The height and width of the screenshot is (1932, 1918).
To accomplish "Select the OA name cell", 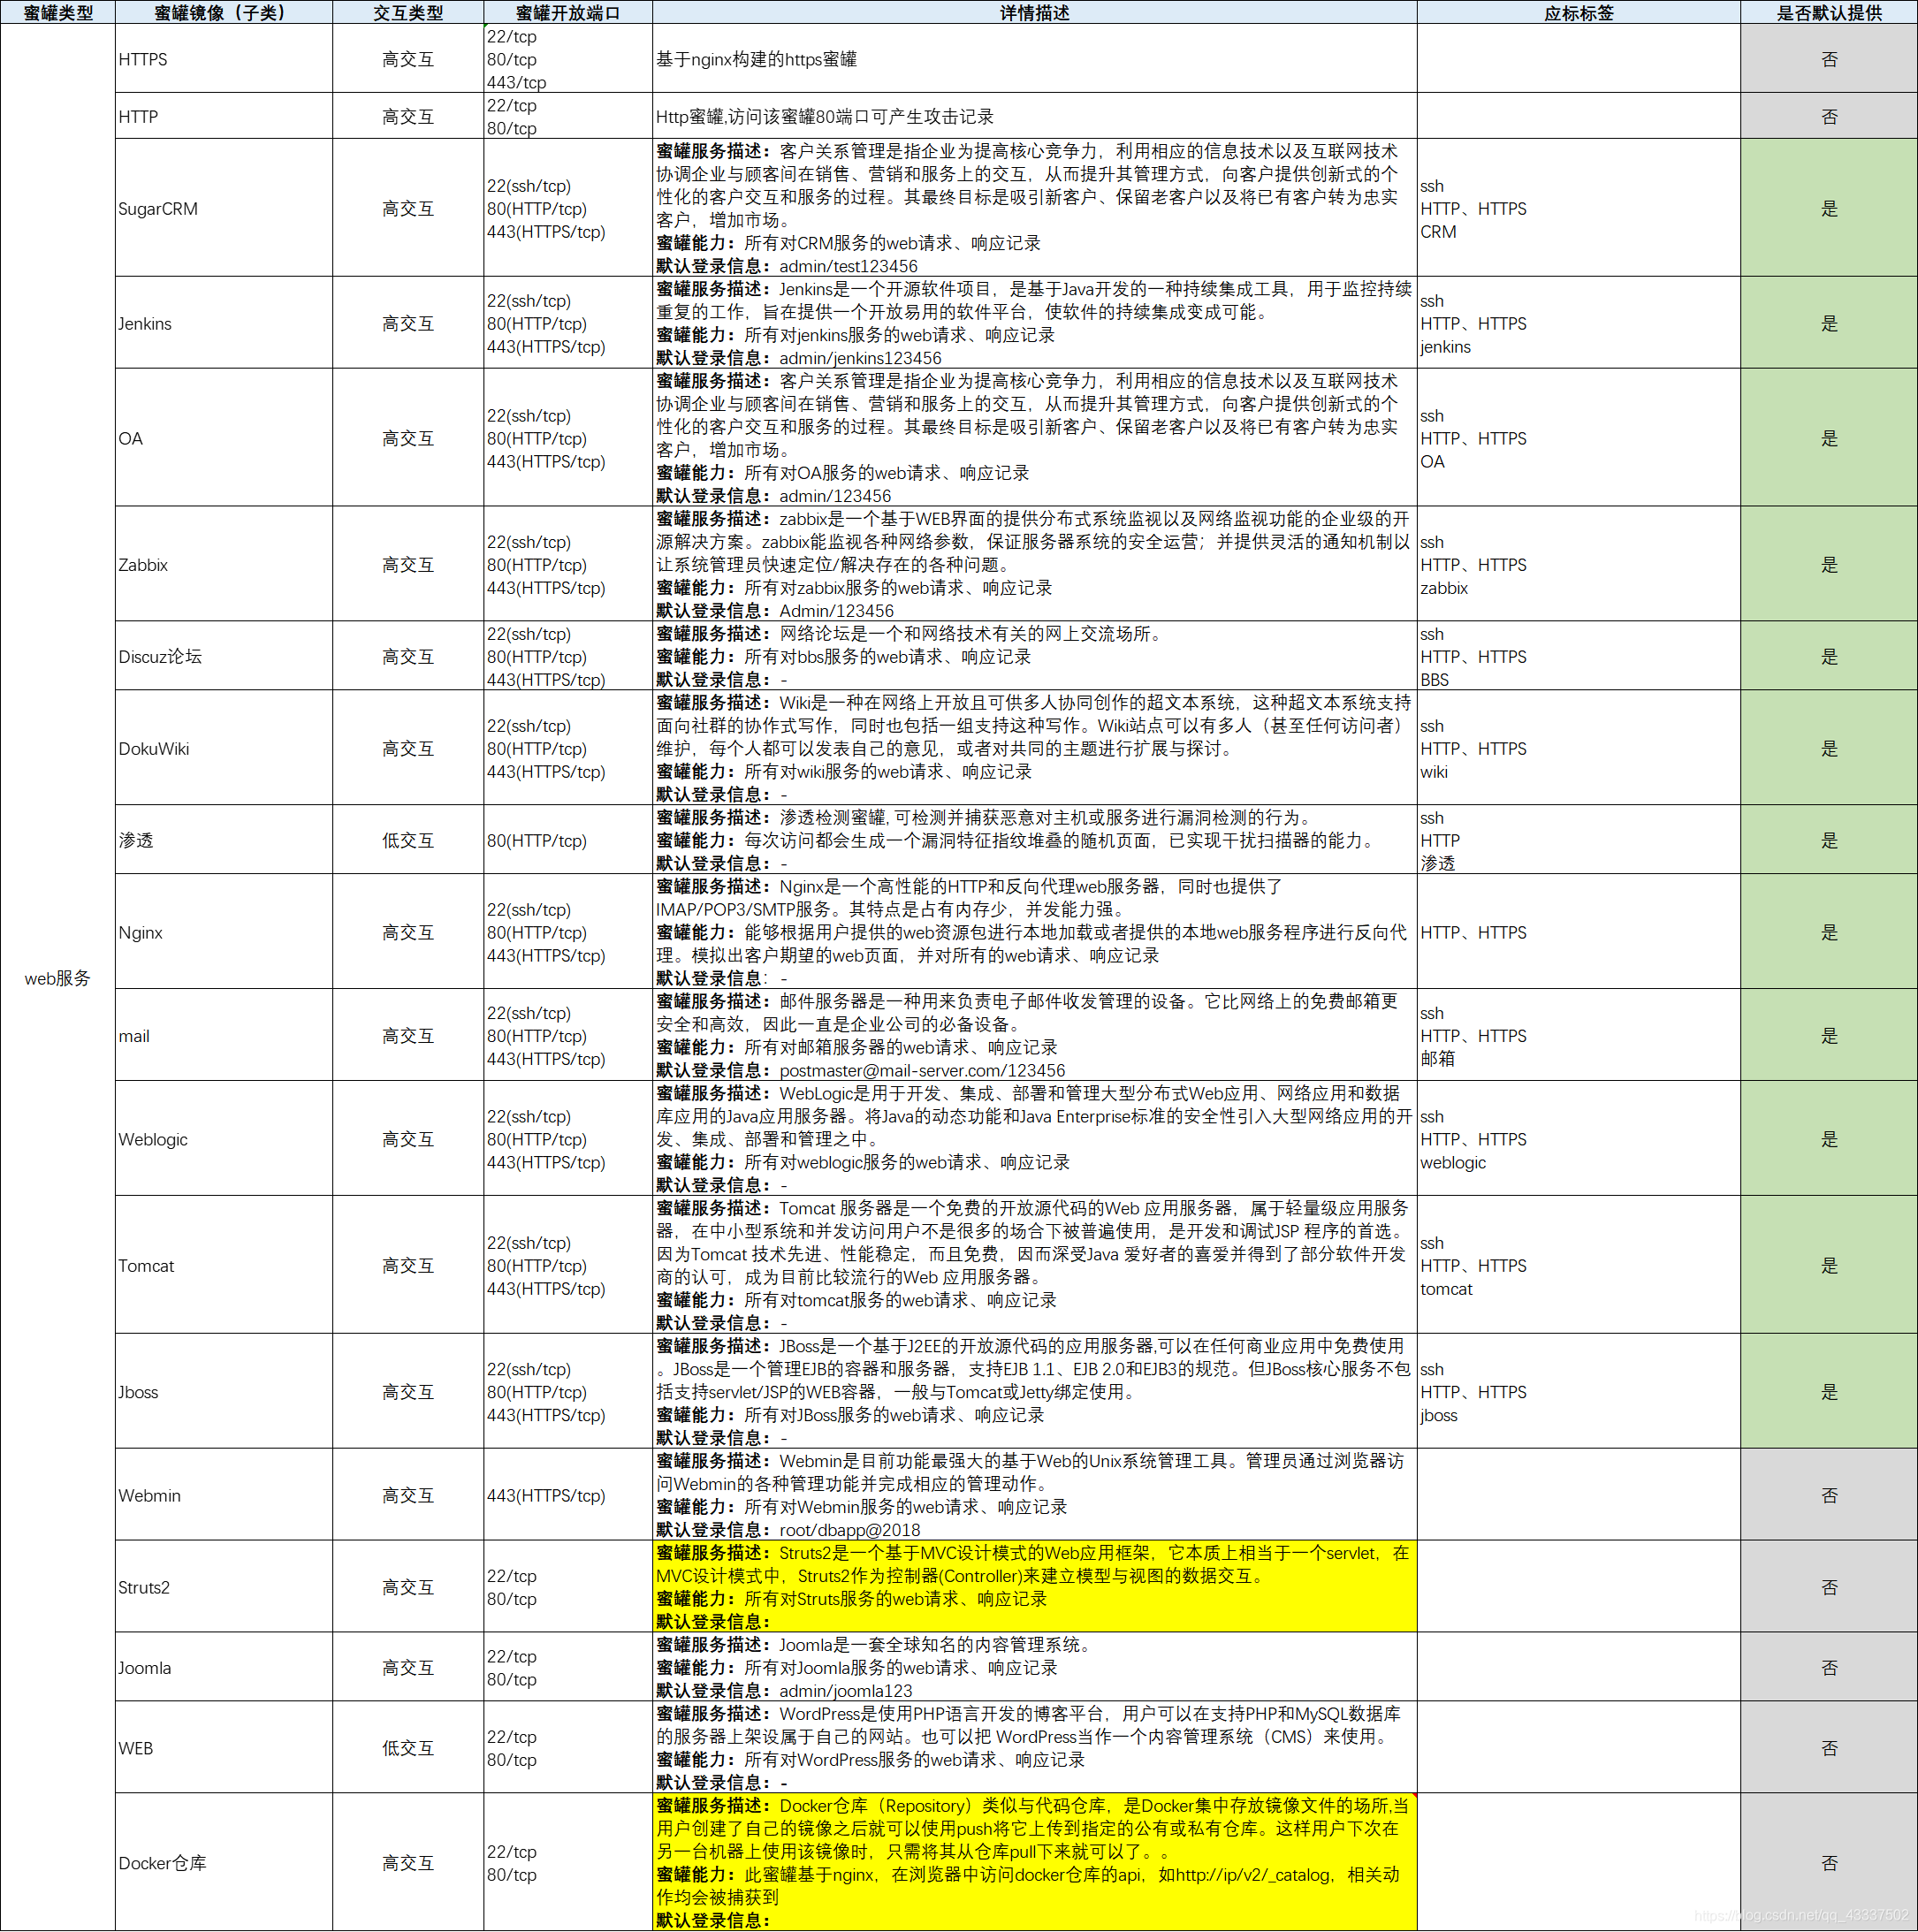I will (224, 438).
